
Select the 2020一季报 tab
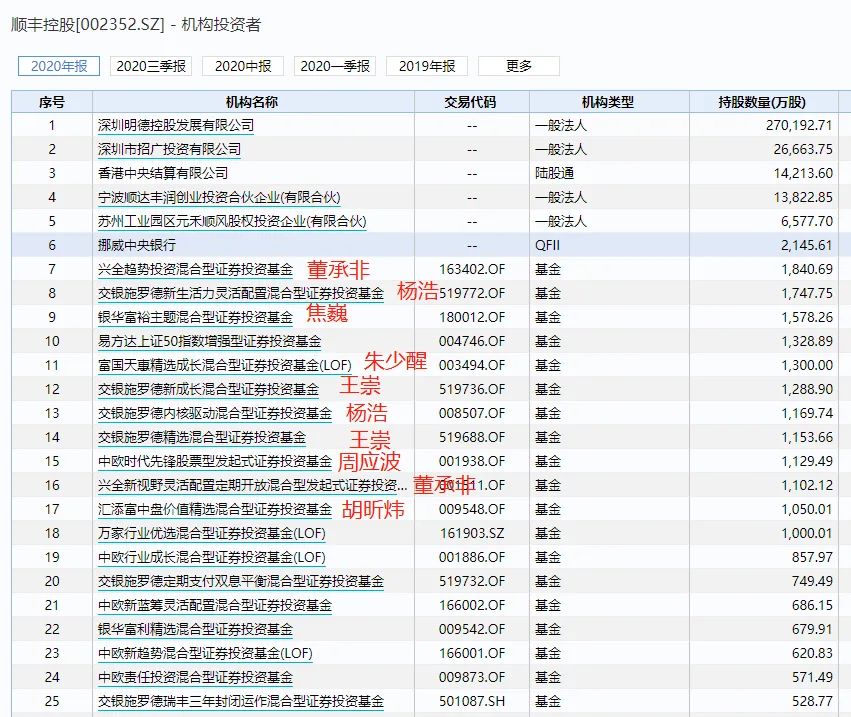[x=336, y=66]
